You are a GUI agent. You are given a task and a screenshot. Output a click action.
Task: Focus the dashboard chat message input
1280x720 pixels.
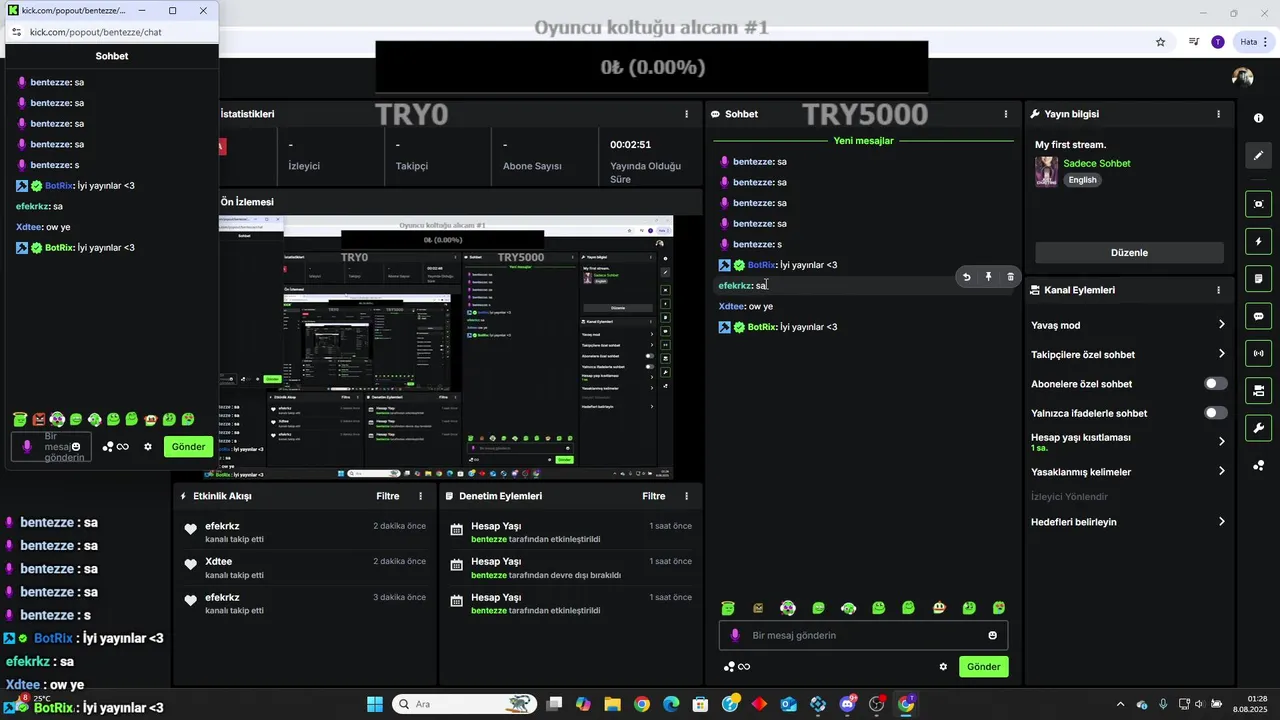863,635
